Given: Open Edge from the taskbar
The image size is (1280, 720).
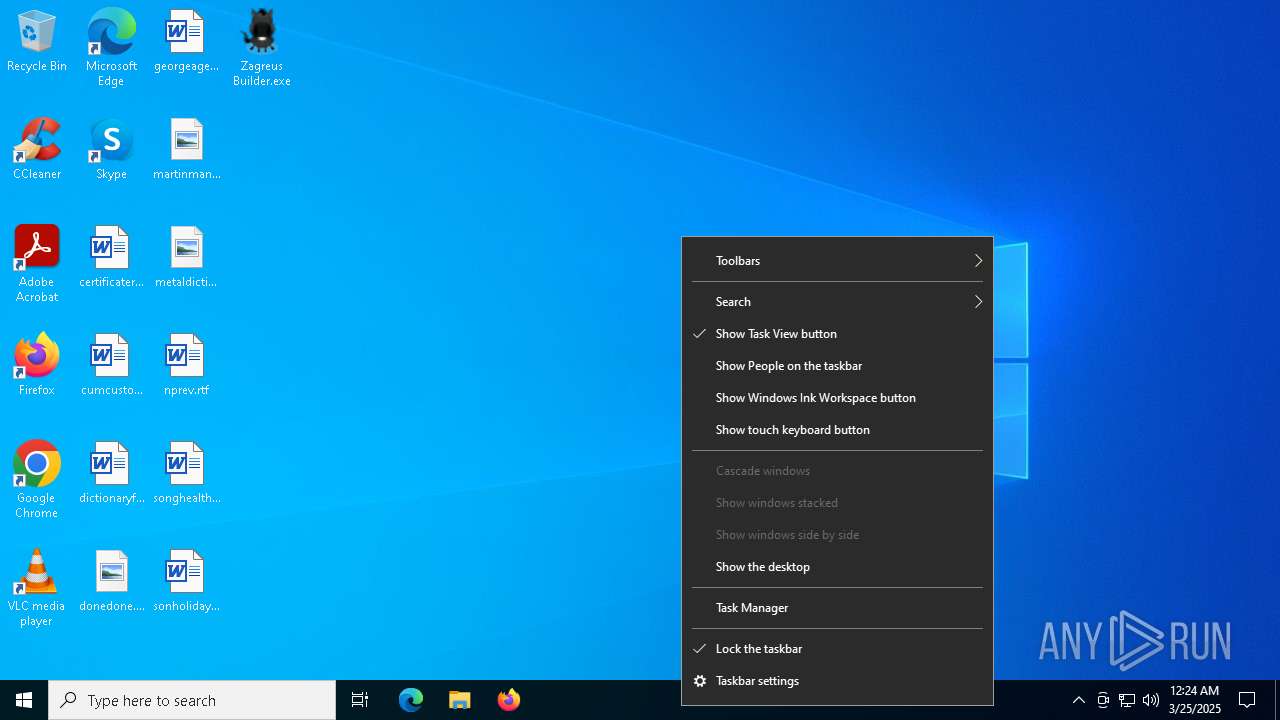Looking at the screenshot, I should [x=411, y=700].
